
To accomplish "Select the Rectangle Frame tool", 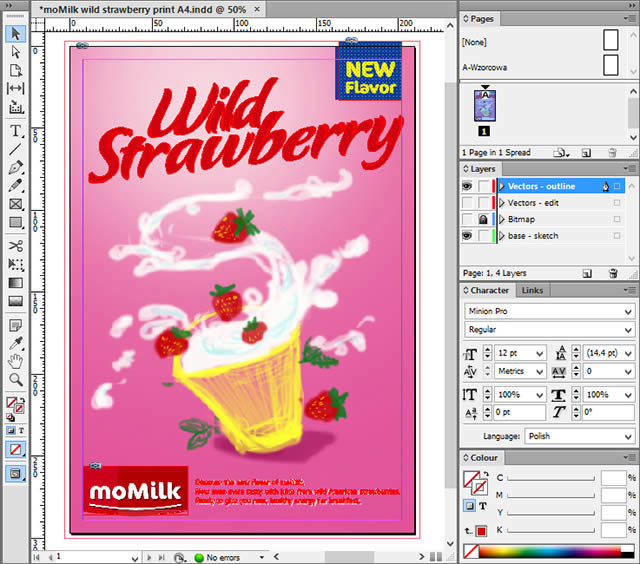I will click(16, 204).
